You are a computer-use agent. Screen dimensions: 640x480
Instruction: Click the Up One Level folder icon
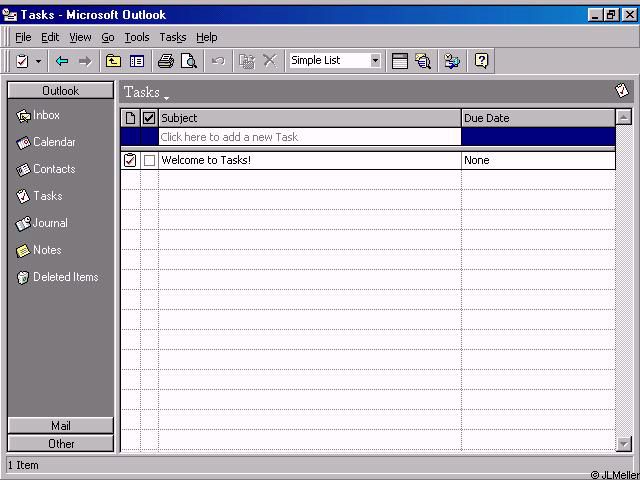click(113, 61)
